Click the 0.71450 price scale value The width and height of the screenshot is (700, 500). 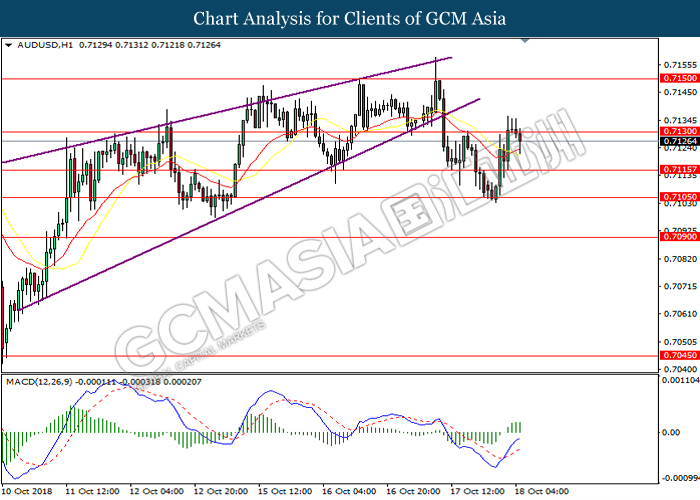(x=680, y=92)
